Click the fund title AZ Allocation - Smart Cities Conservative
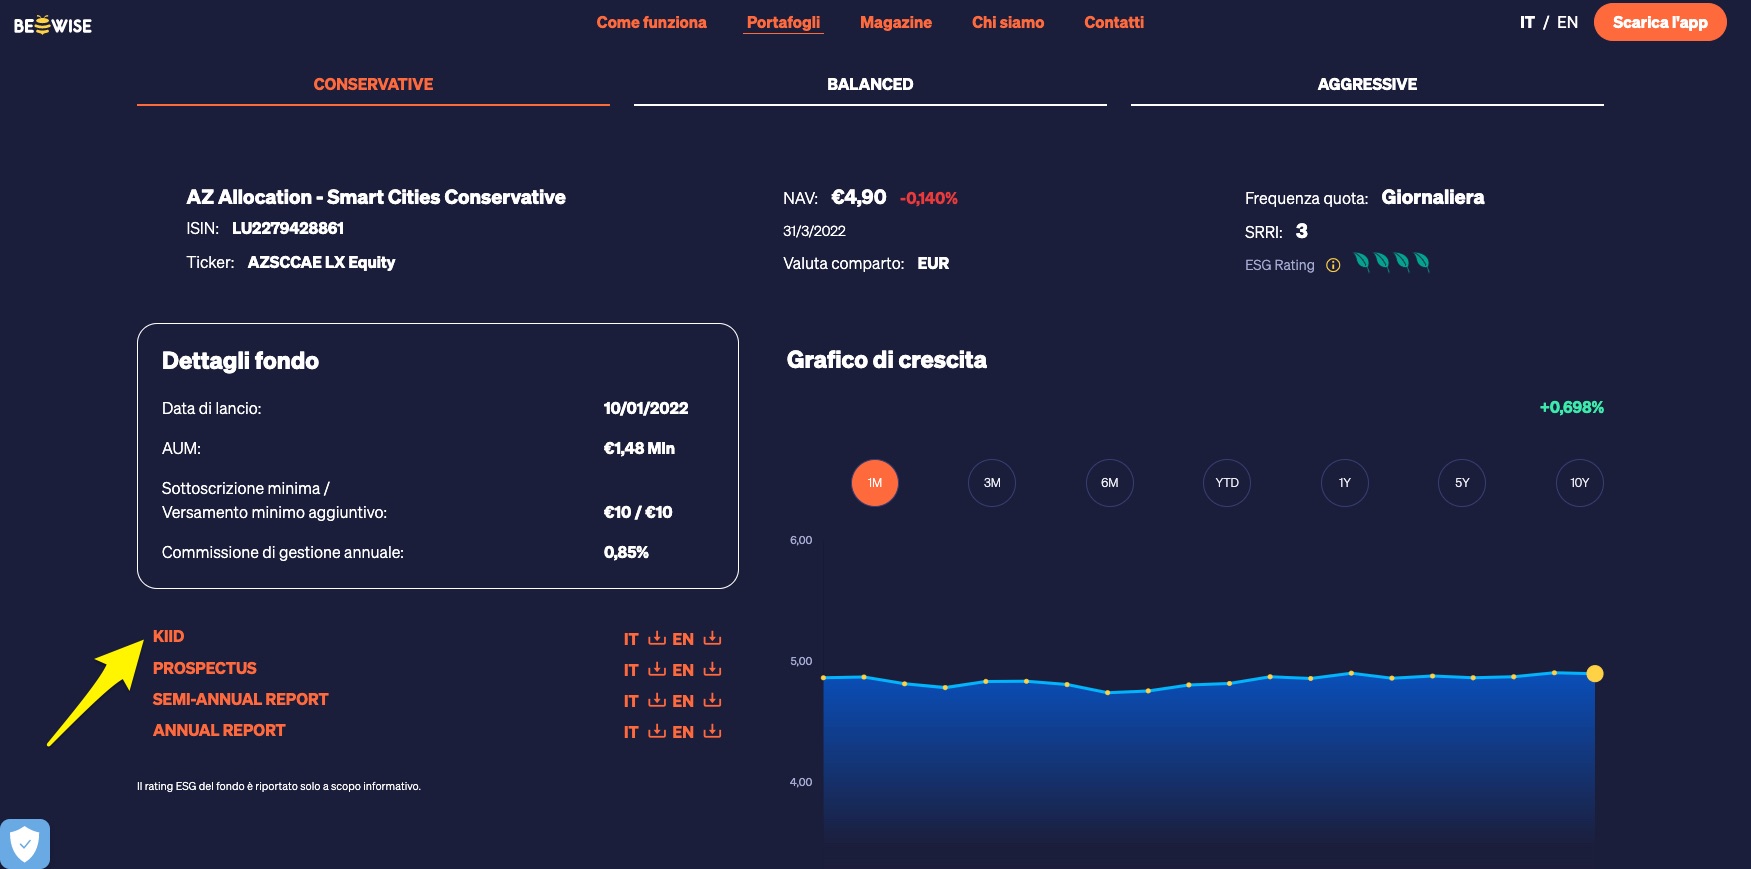1751x869 pixels. point(376,197)
